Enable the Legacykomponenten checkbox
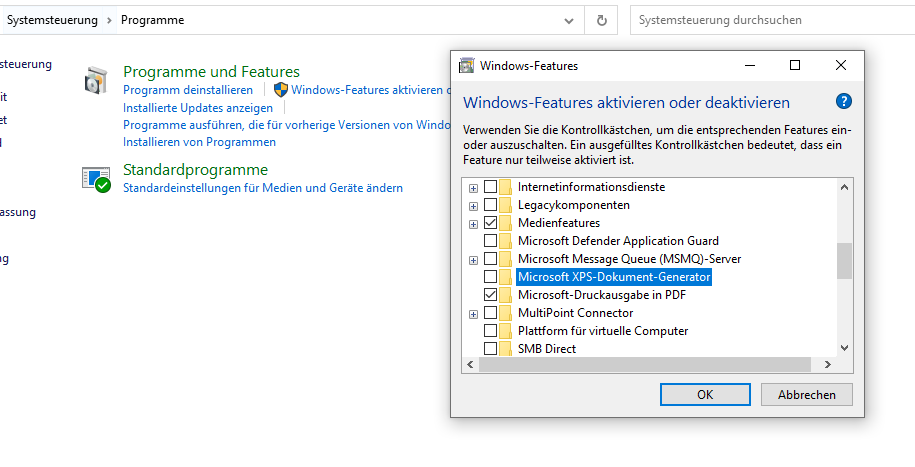Viewport: 915px width, 467px height. (x=490, y=205)
